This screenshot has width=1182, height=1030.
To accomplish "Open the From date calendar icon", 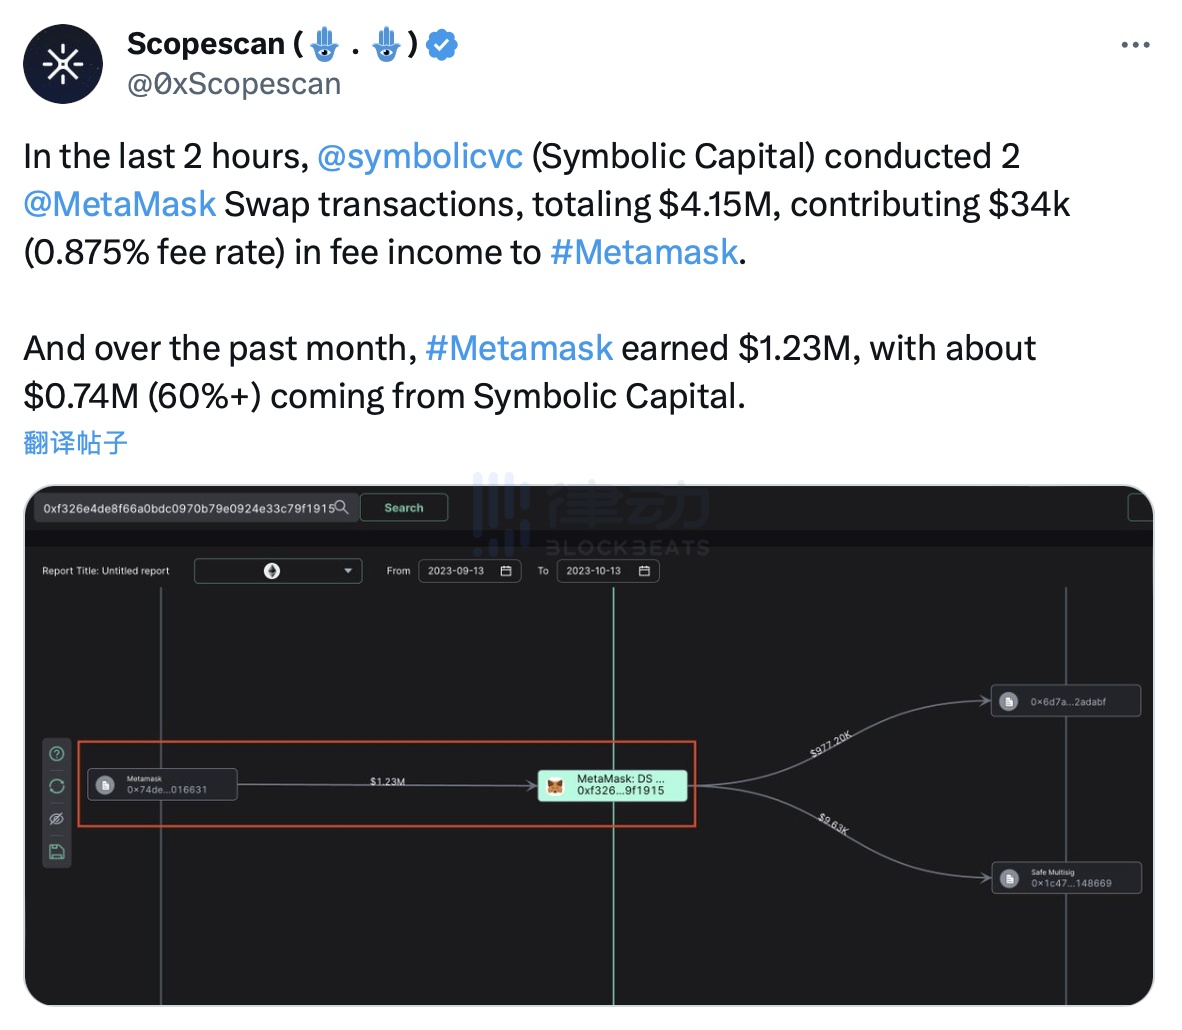I will pos(506,571).
